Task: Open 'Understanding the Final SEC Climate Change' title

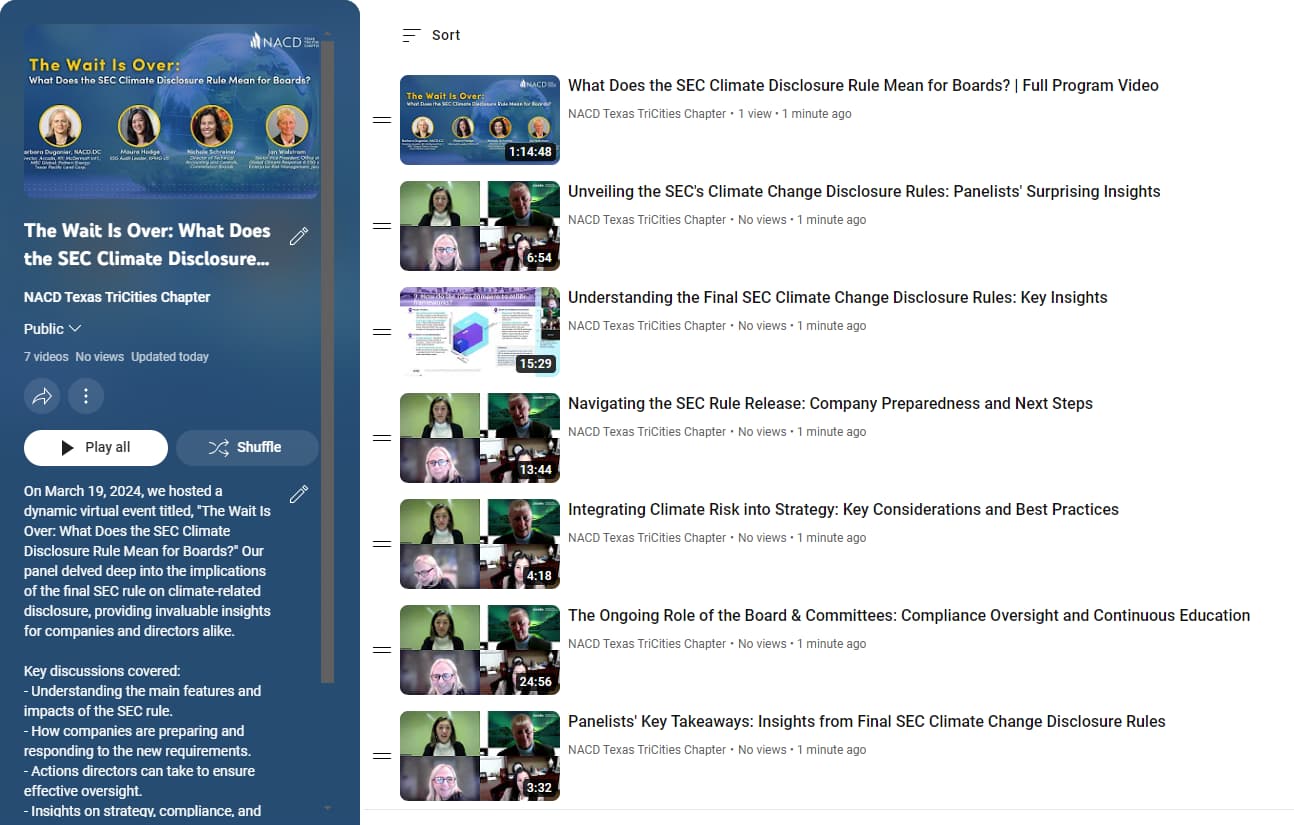Action: point(838,298)
